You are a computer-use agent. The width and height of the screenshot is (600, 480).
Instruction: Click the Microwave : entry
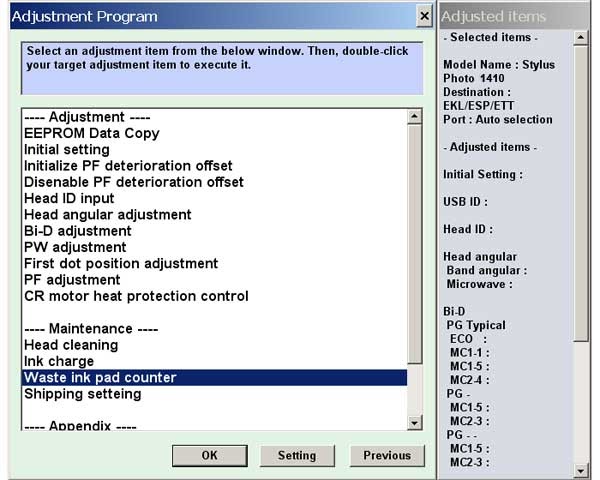pyautogui.click(x=479, y=284)
